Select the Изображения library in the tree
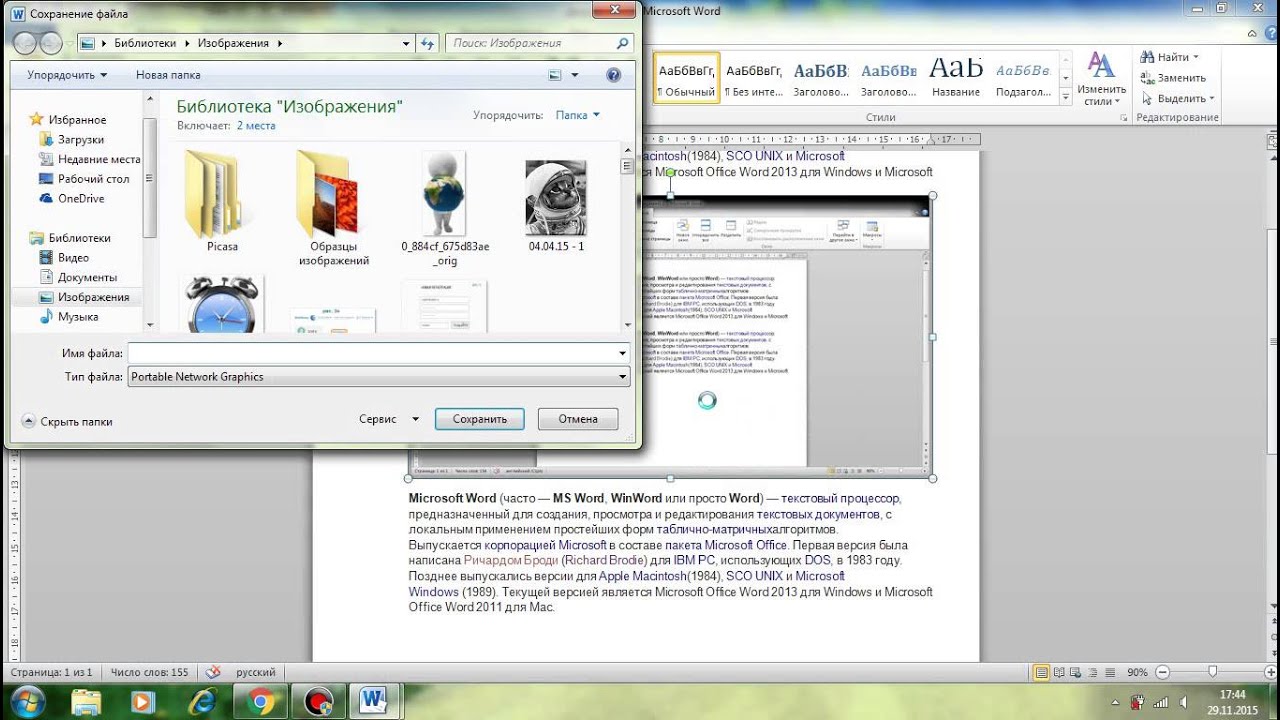The image size is (1280, 720). pos(92,297)
